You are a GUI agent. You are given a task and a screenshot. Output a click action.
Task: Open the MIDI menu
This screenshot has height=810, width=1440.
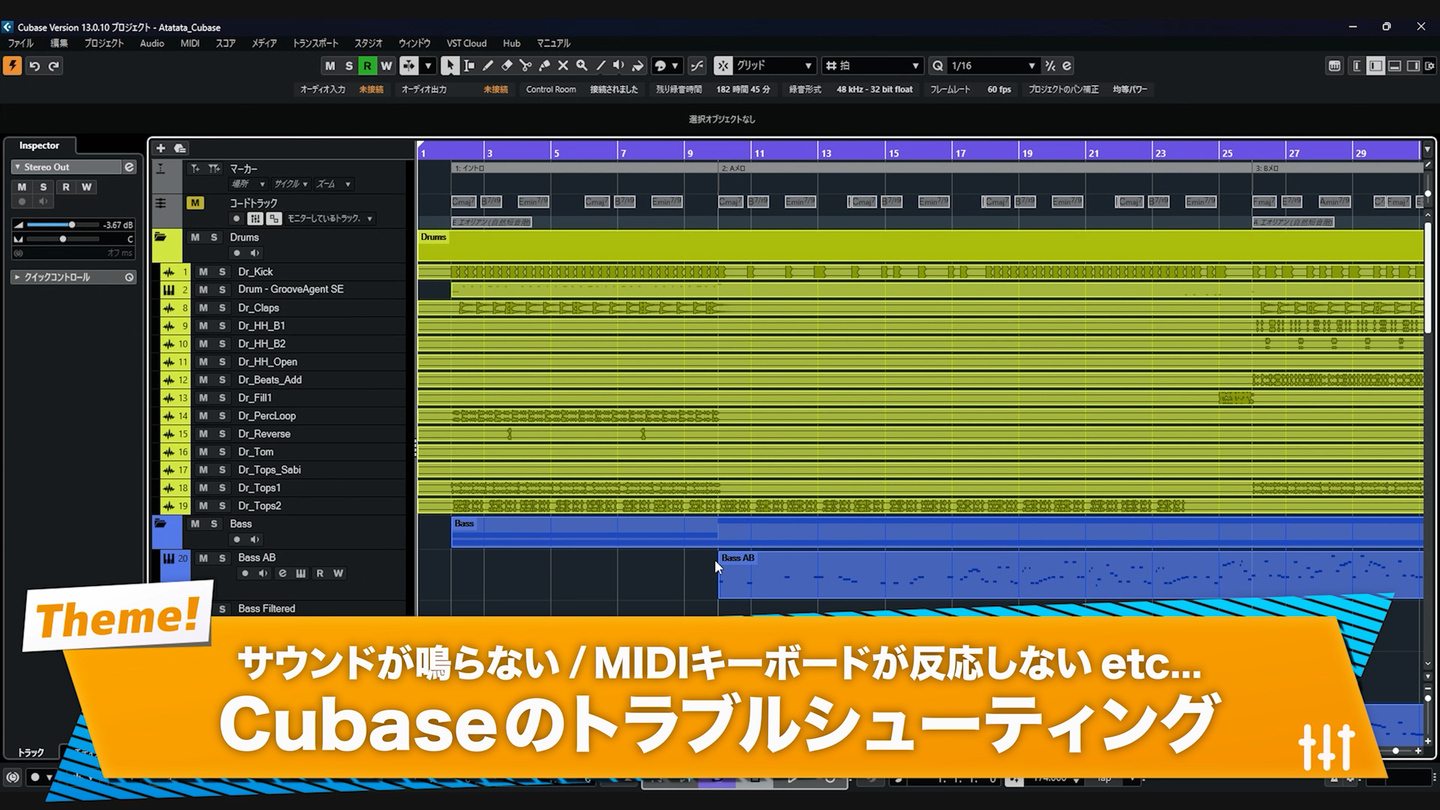[190, 43]
